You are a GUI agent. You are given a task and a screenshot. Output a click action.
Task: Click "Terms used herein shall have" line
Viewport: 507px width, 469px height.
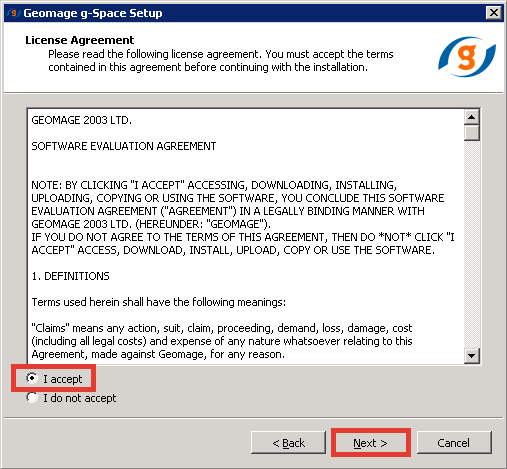click(x=159, y=302)
